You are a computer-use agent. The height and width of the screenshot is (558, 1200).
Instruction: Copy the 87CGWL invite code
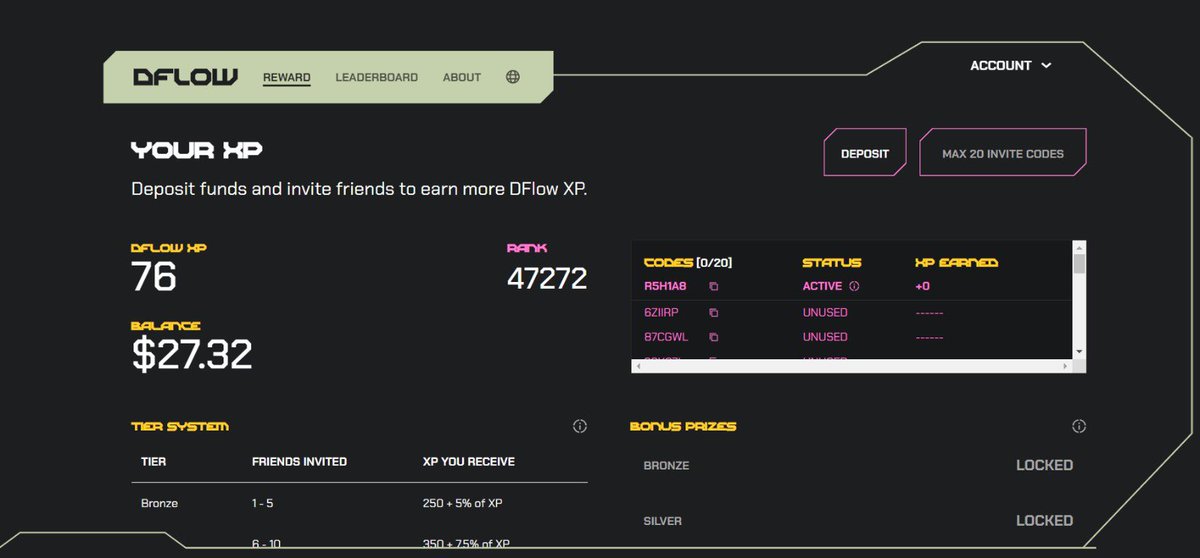(714, 338)
